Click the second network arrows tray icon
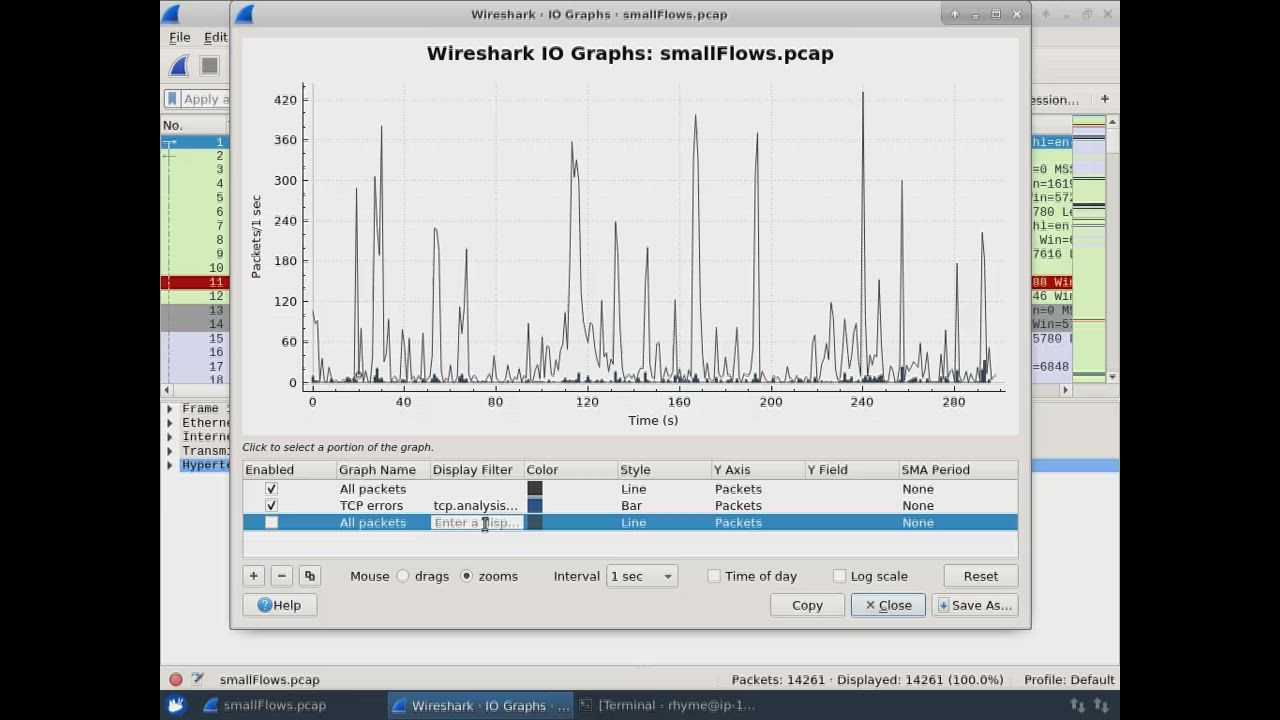The image size is (1280, 720). [x=1101, y=705]
